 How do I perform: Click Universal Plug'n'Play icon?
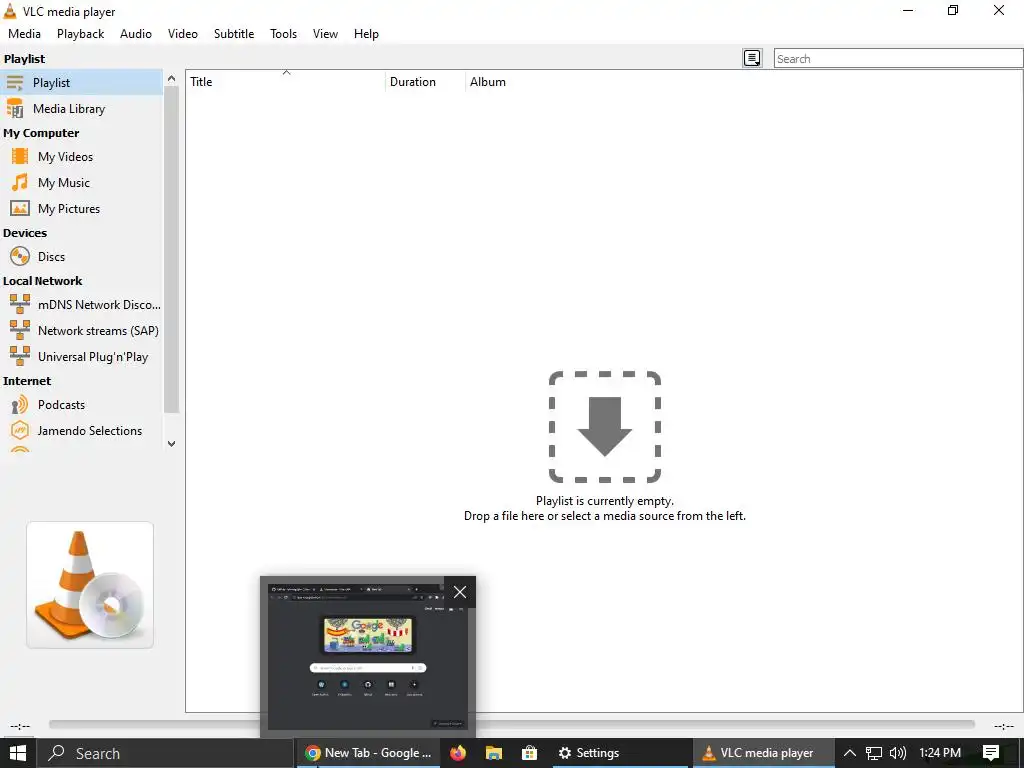tap(20, 357)
